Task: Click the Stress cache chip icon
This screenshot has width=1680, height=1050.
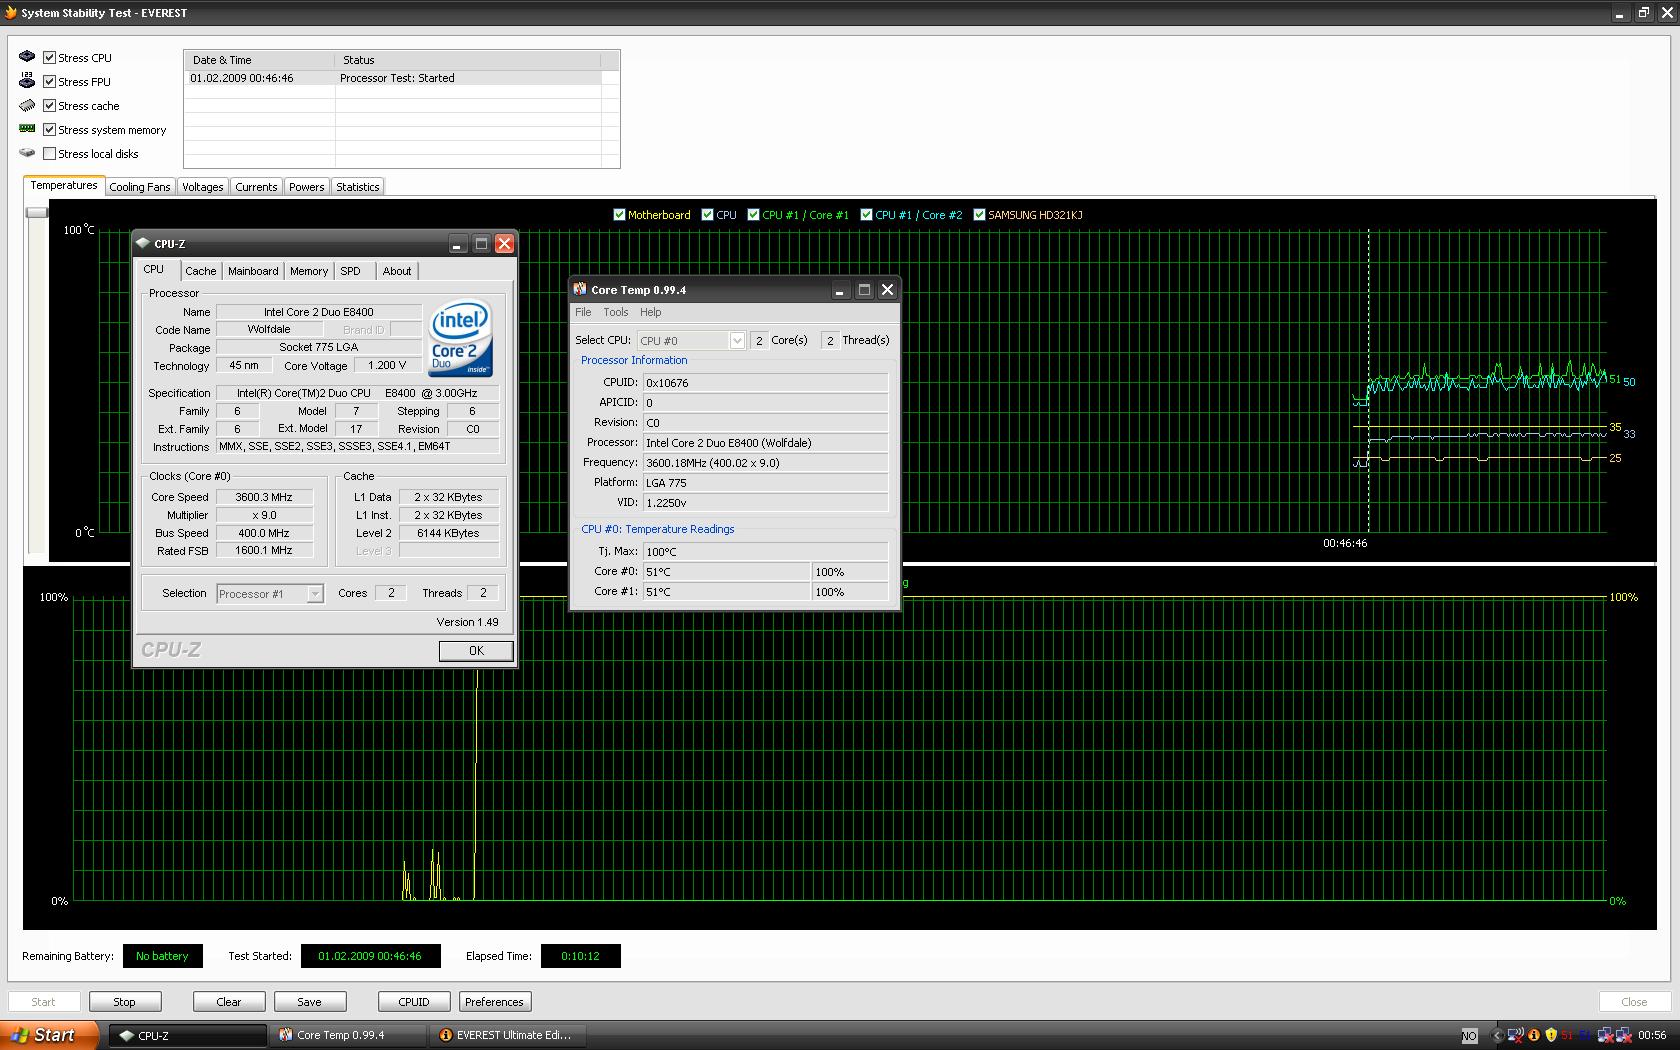Action: coord(27,105)
